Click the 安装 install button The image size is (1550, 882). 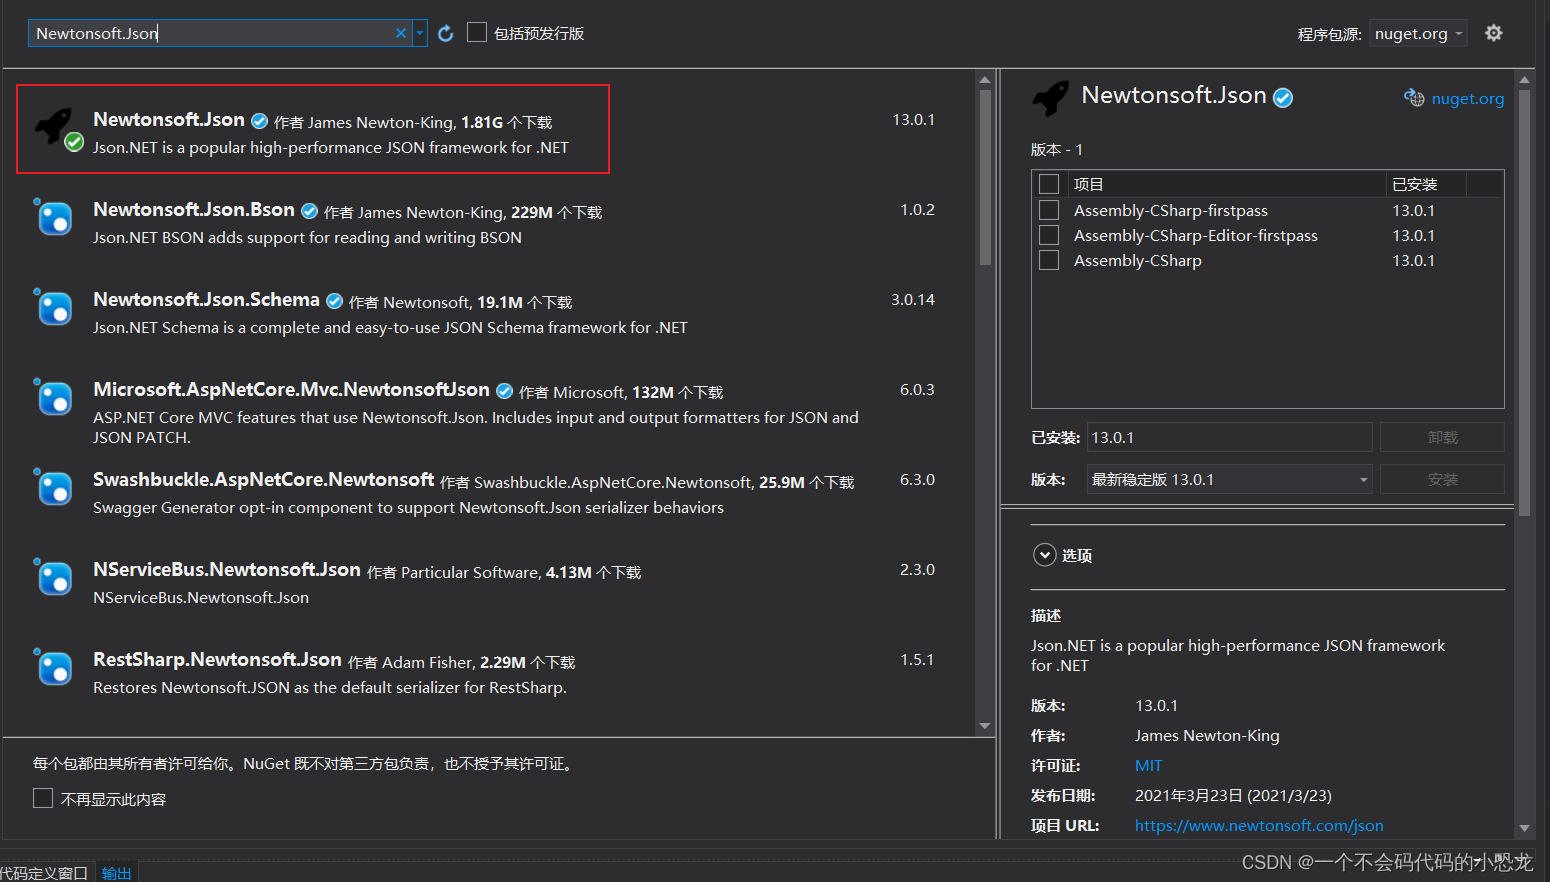coord(1442,479)
